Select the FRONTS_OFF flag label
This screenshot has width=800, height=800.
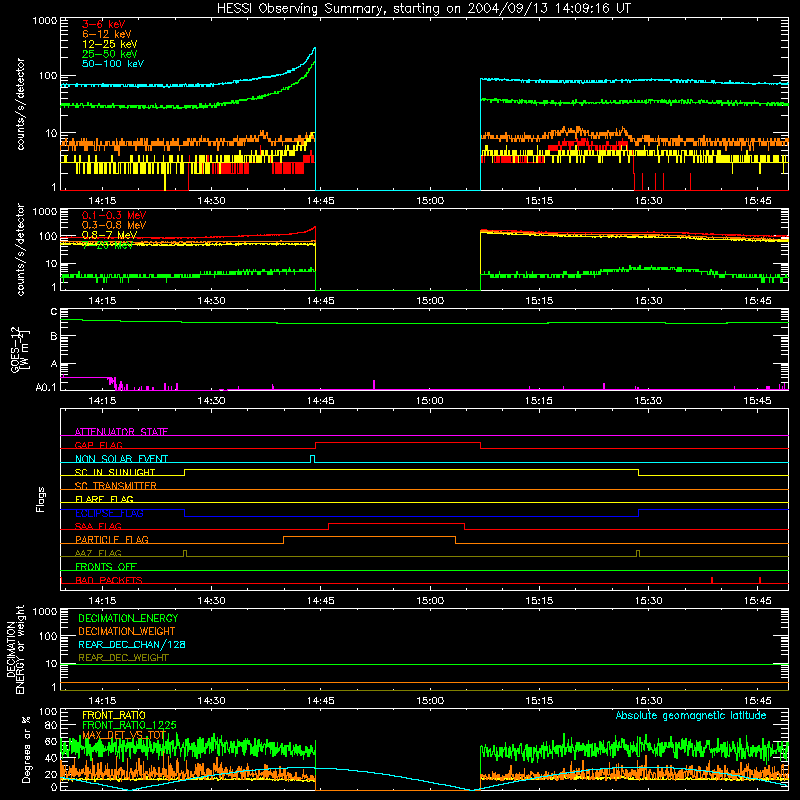tap(106, 567)
